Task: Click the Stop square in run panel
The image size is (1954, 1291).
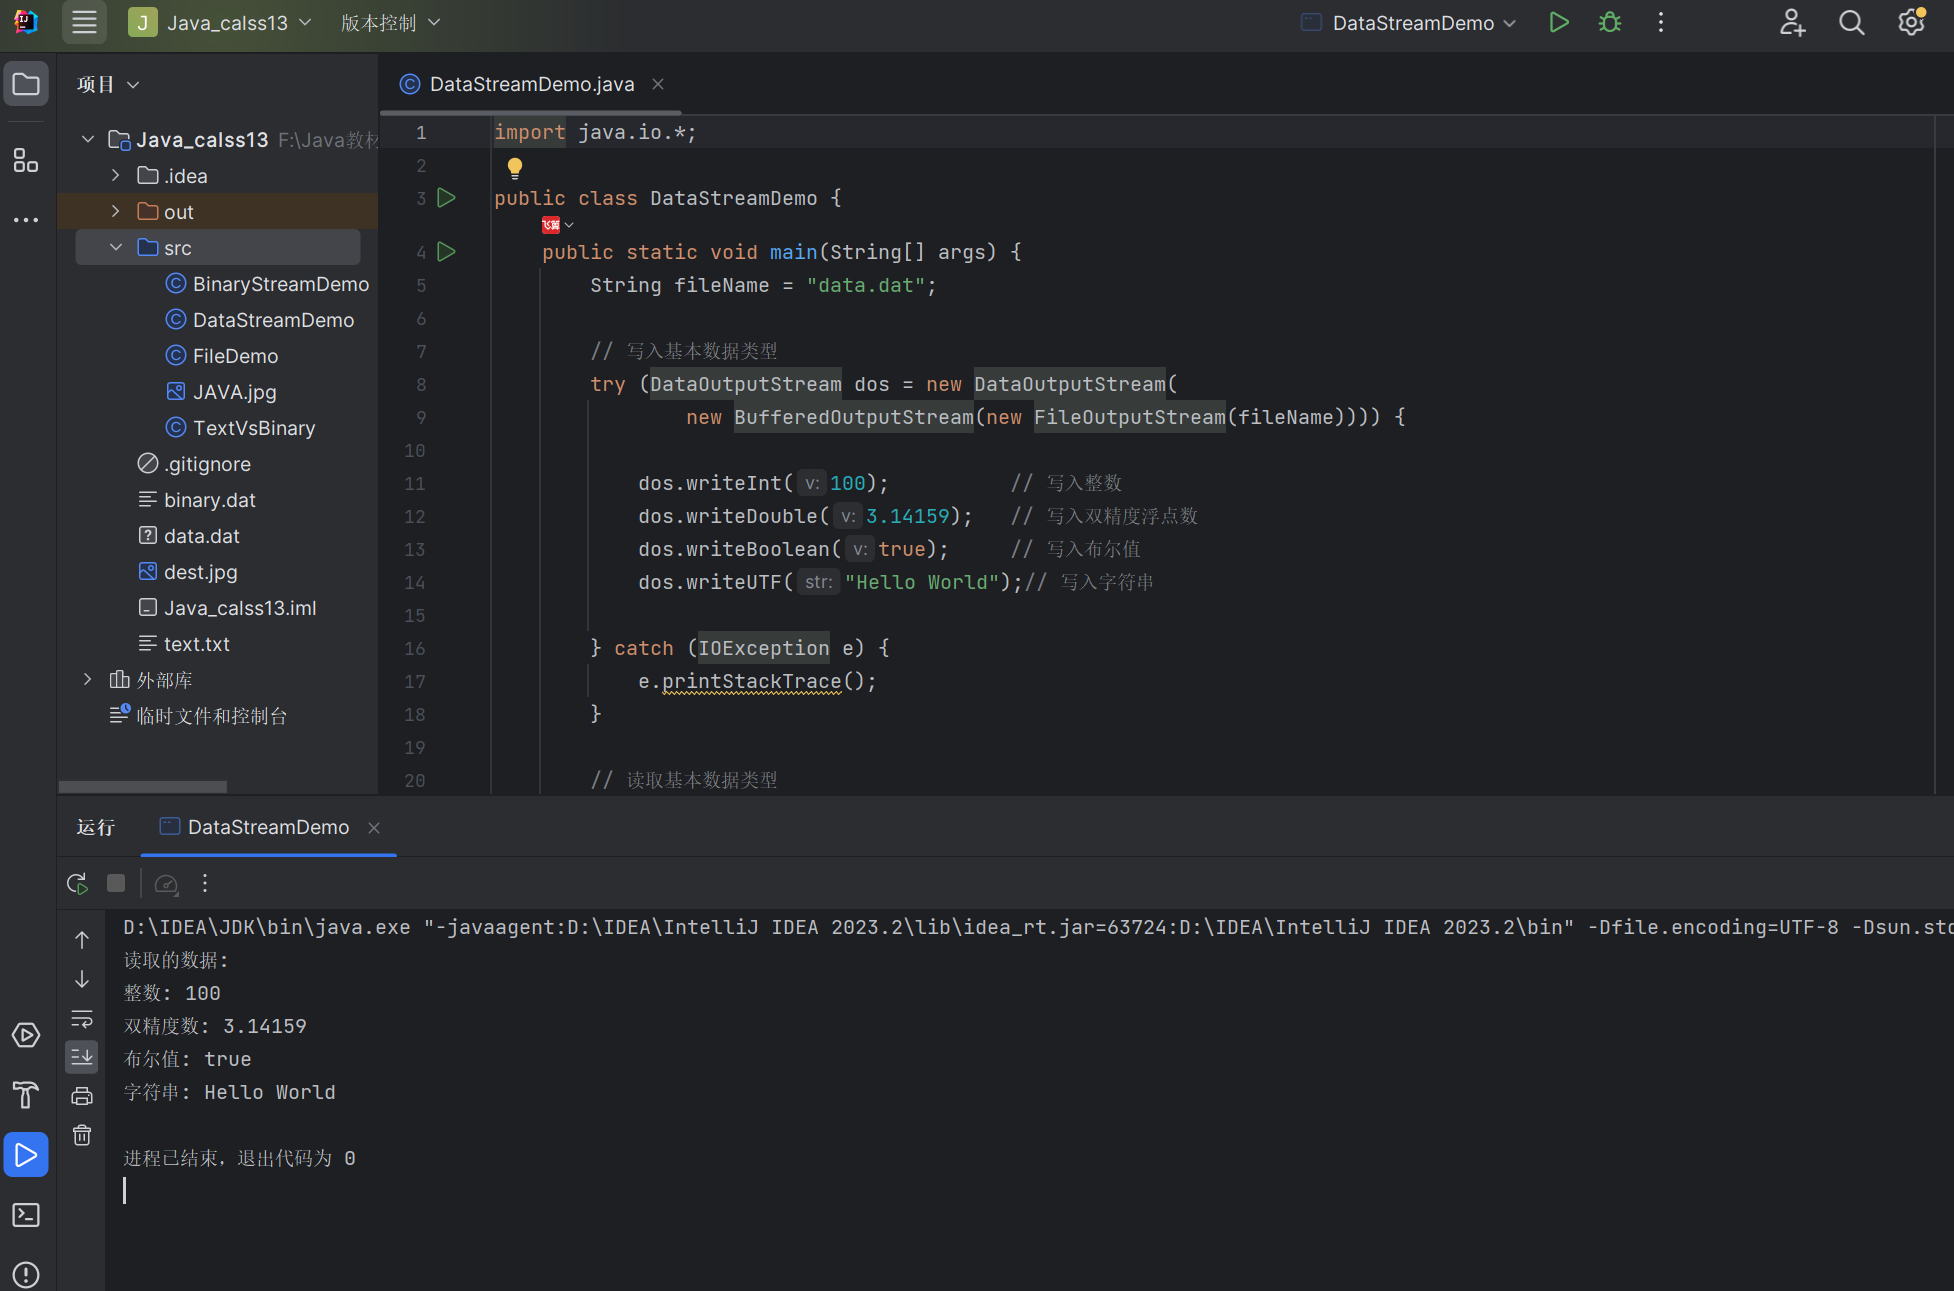Action: click(116, 883)
